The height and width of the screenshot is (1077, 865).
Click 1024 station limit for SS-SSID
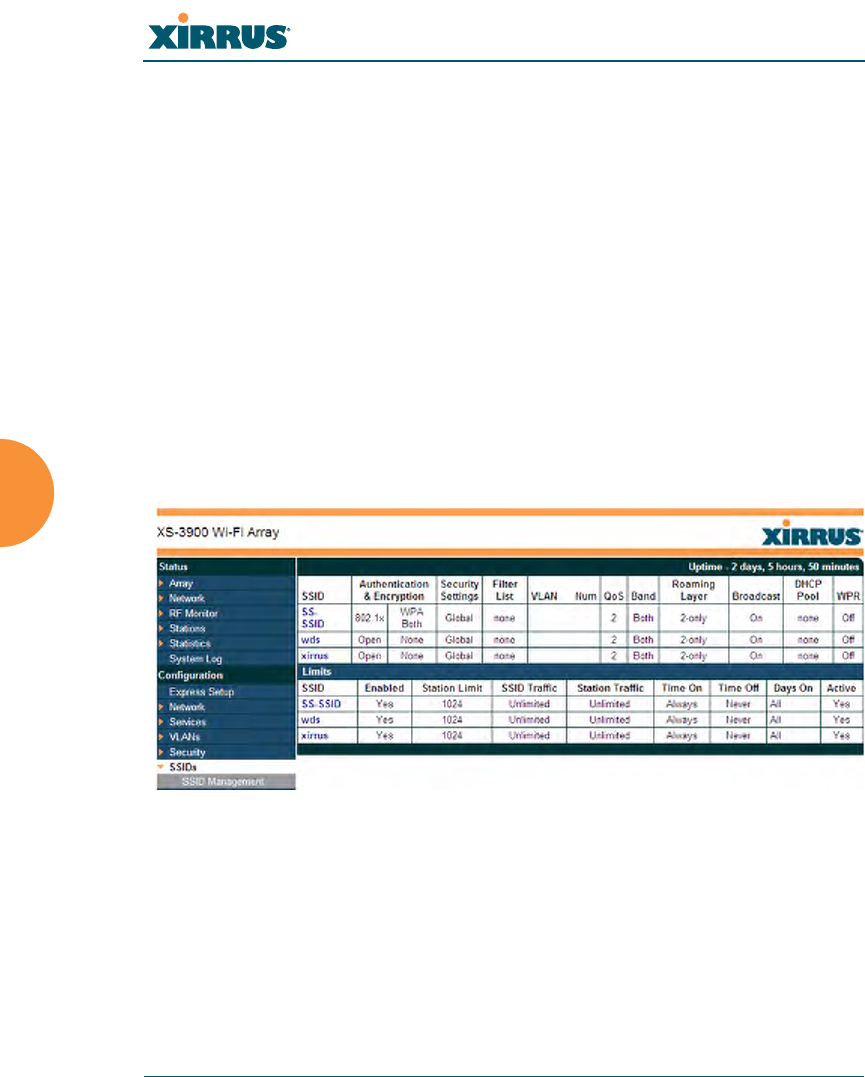click(x=452, y=704)
